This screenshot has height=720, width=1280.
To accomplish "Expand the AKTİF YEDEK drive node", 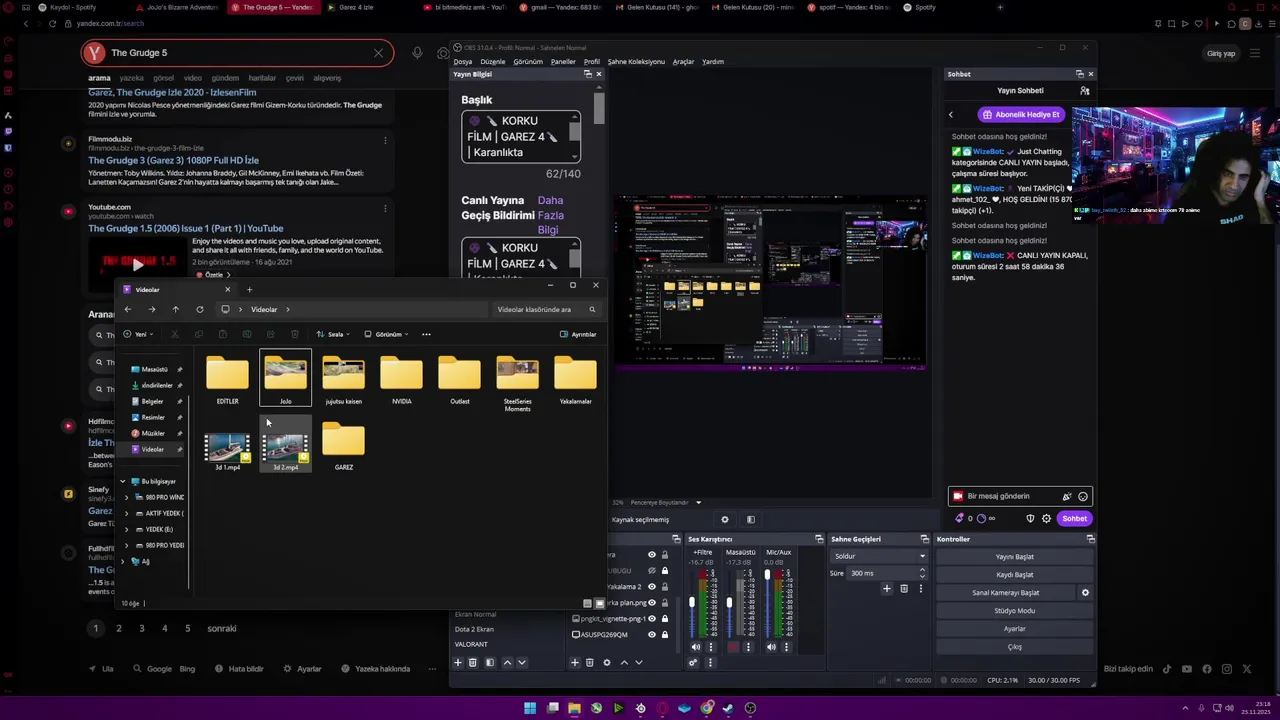I will 126,513.
